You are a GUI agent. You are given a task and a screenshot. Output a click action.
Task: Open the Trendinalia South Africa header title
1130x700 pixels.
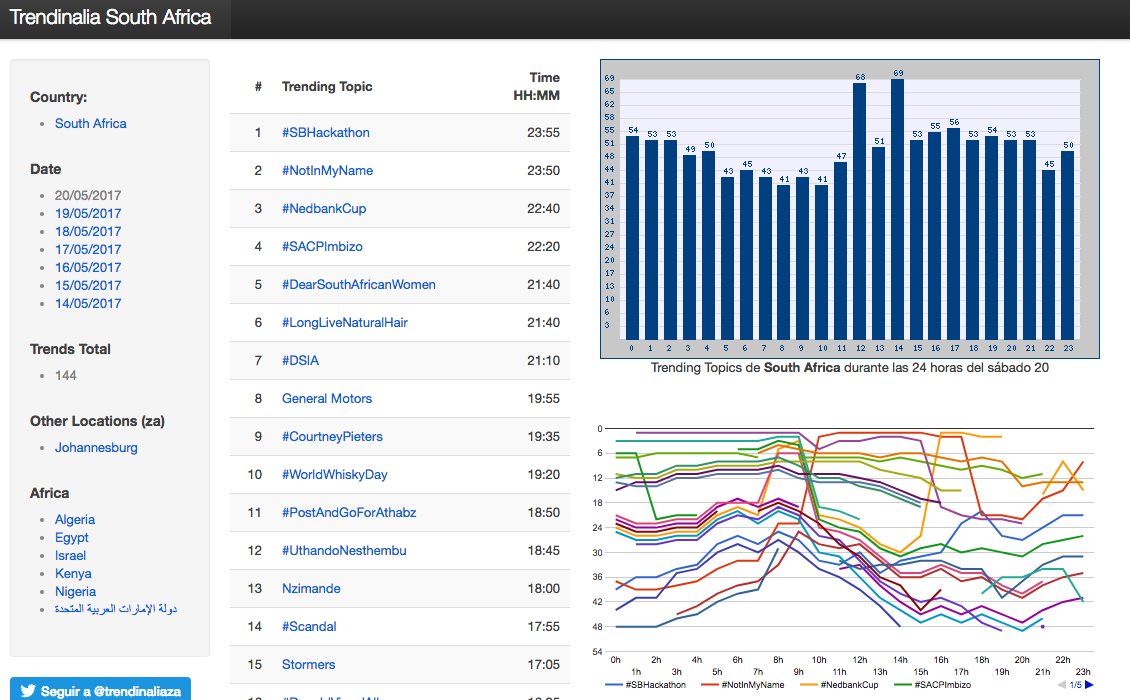[110, 17]
